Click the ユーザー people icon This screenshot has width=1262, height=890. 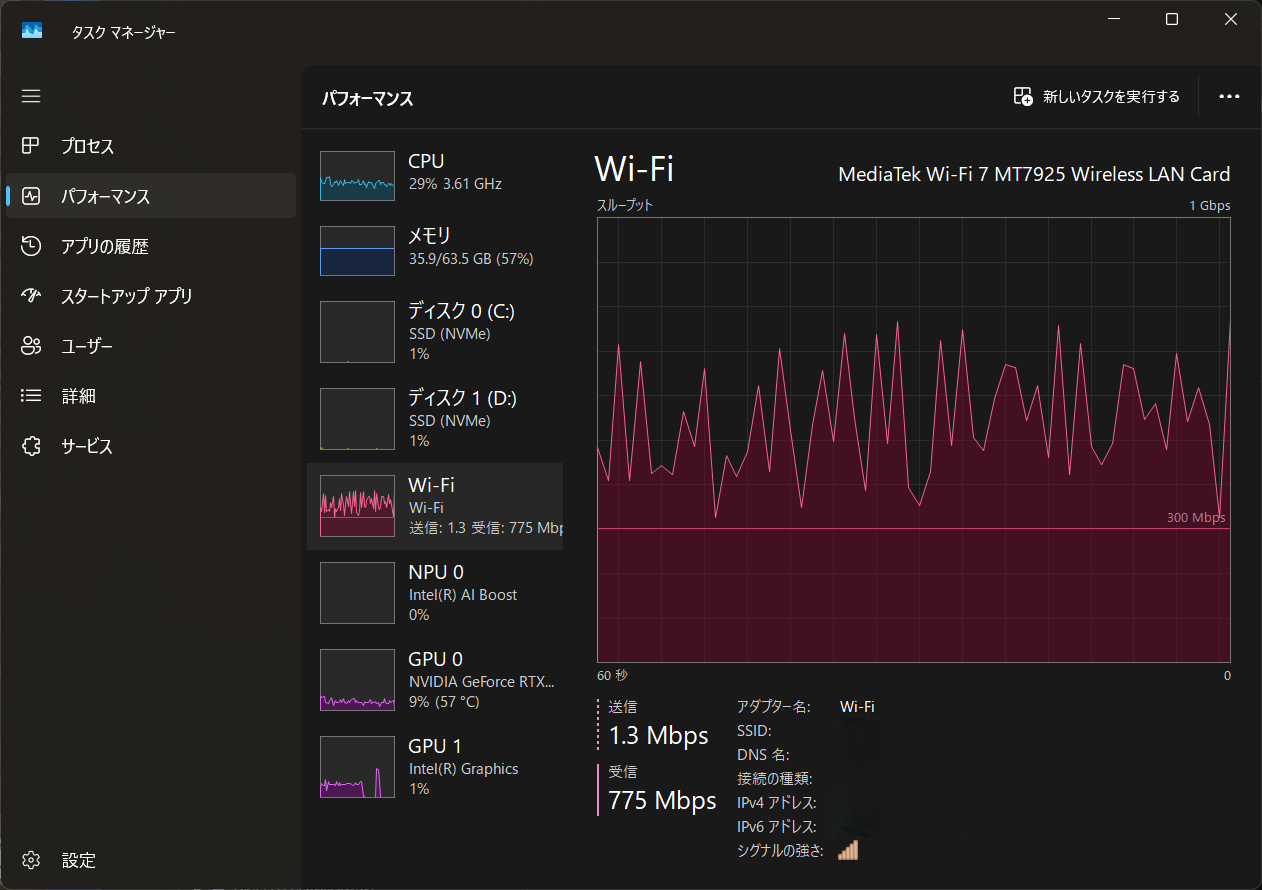tap(31, 346)
